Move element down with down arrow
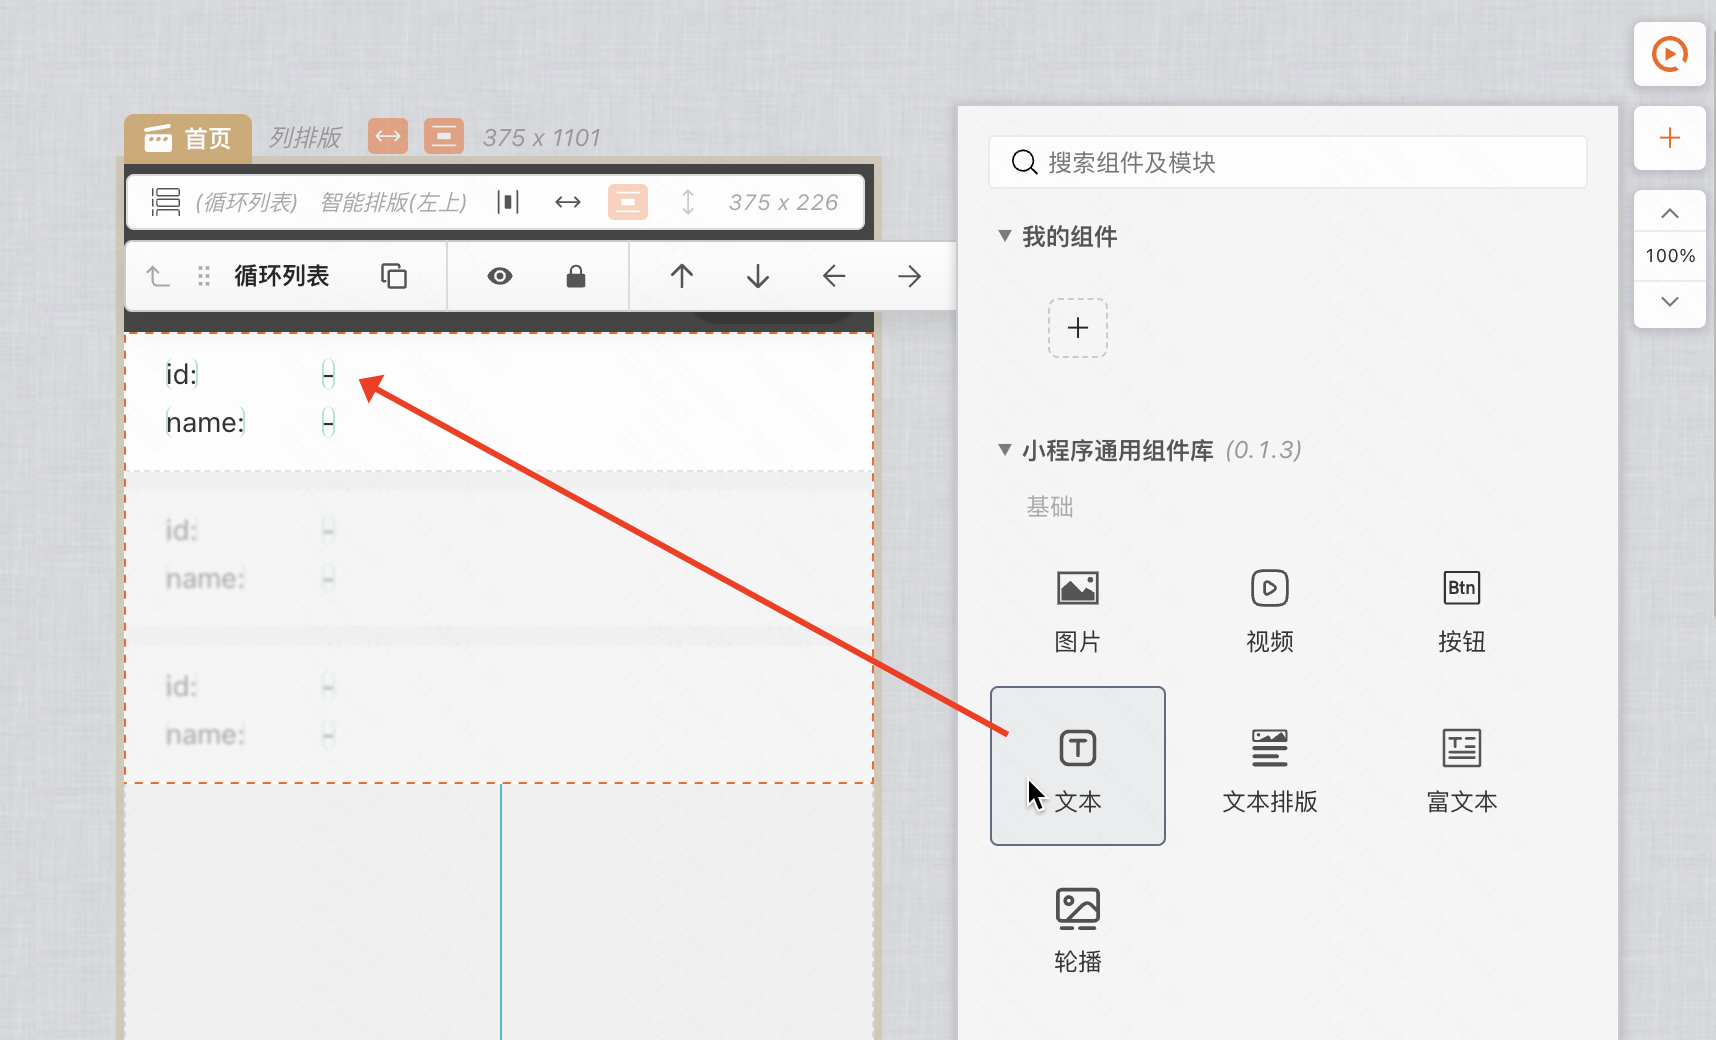Image resolution: width=1716 pixels, height=1040 pixels. pyautogui.click(x=758, y=276)
